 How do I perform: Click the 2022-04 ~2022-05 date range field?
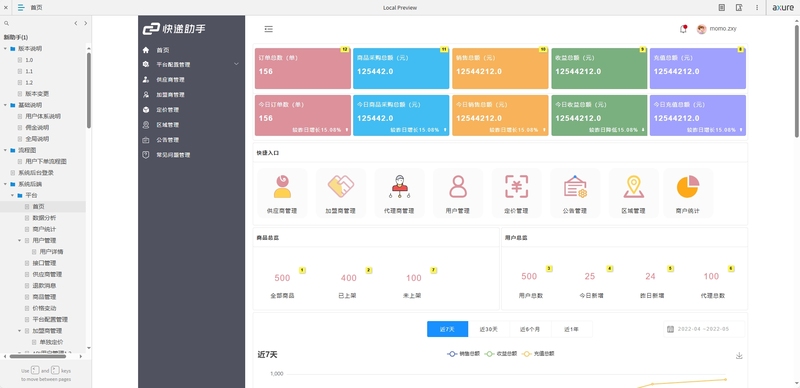point(703,329)
